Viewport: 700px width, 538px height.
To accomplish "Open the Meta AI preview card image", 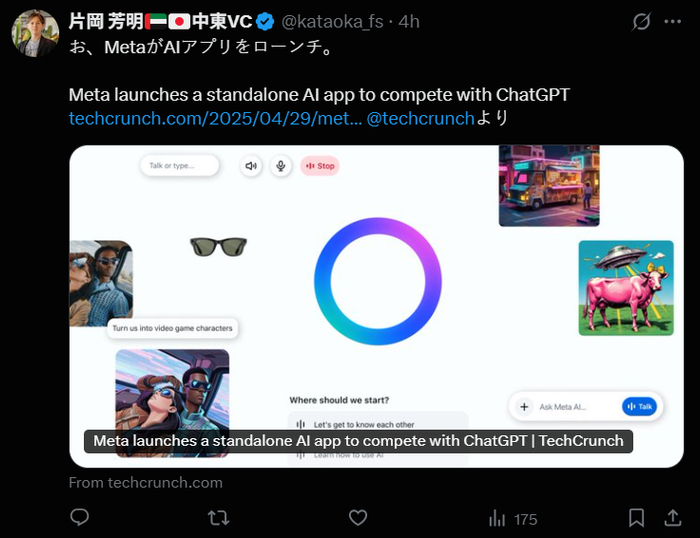I will (x=376, y=306).
